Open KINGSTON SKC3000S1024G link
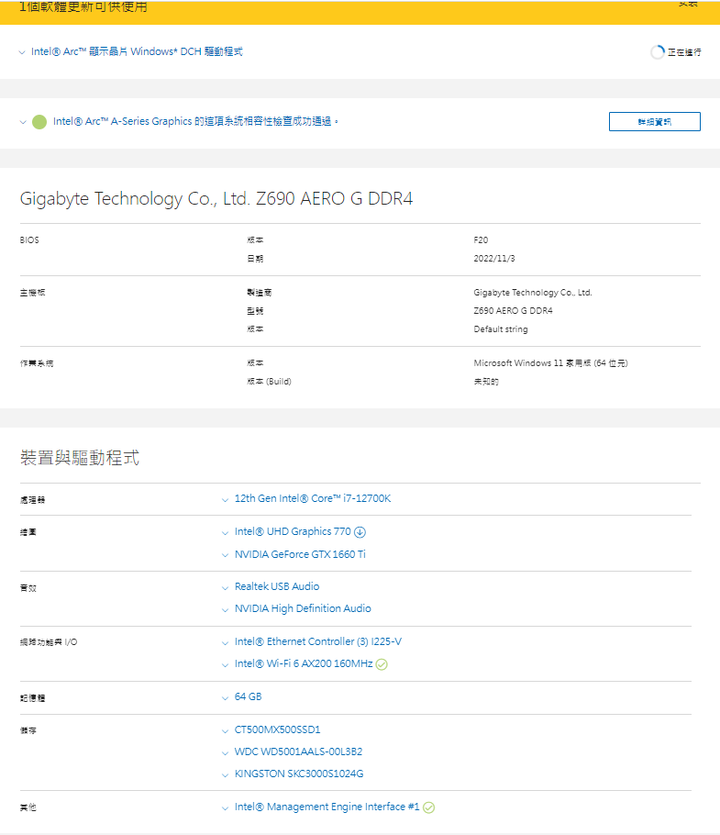Screen dimensions: 720x835 coord(299,774)
